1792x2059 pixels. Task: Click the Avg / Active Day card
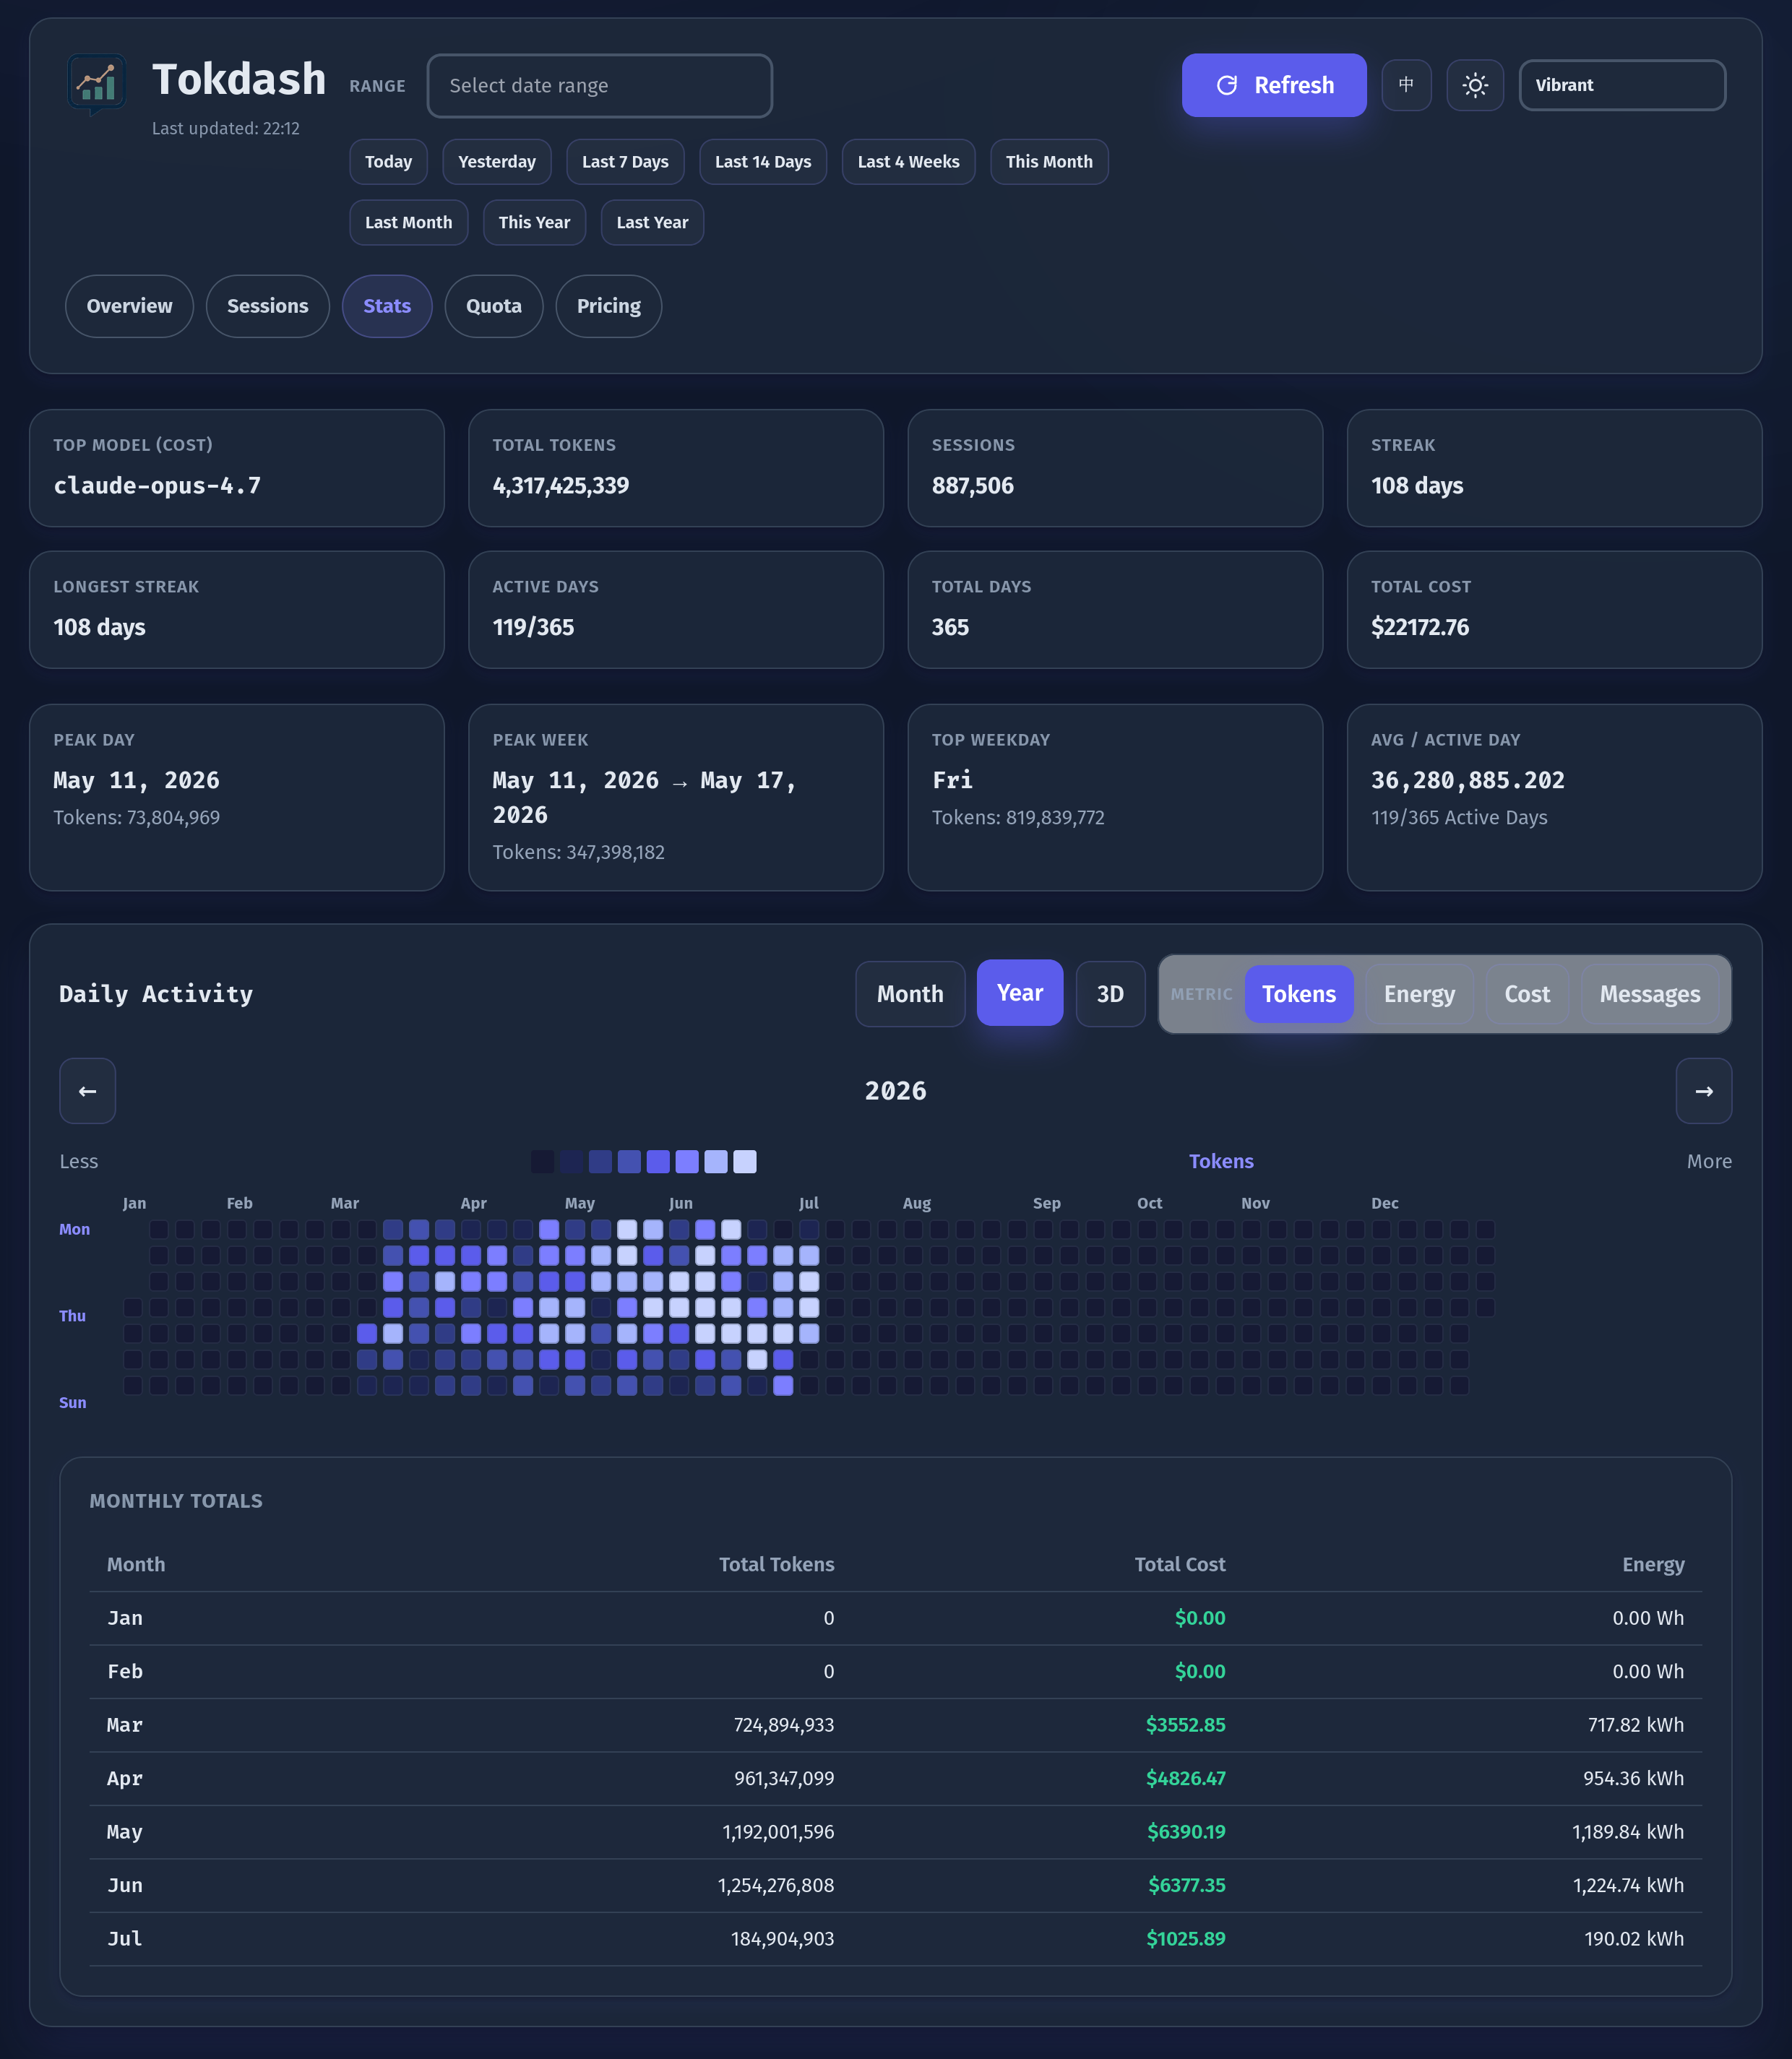pyautogui.click(x=1554, y=798)
